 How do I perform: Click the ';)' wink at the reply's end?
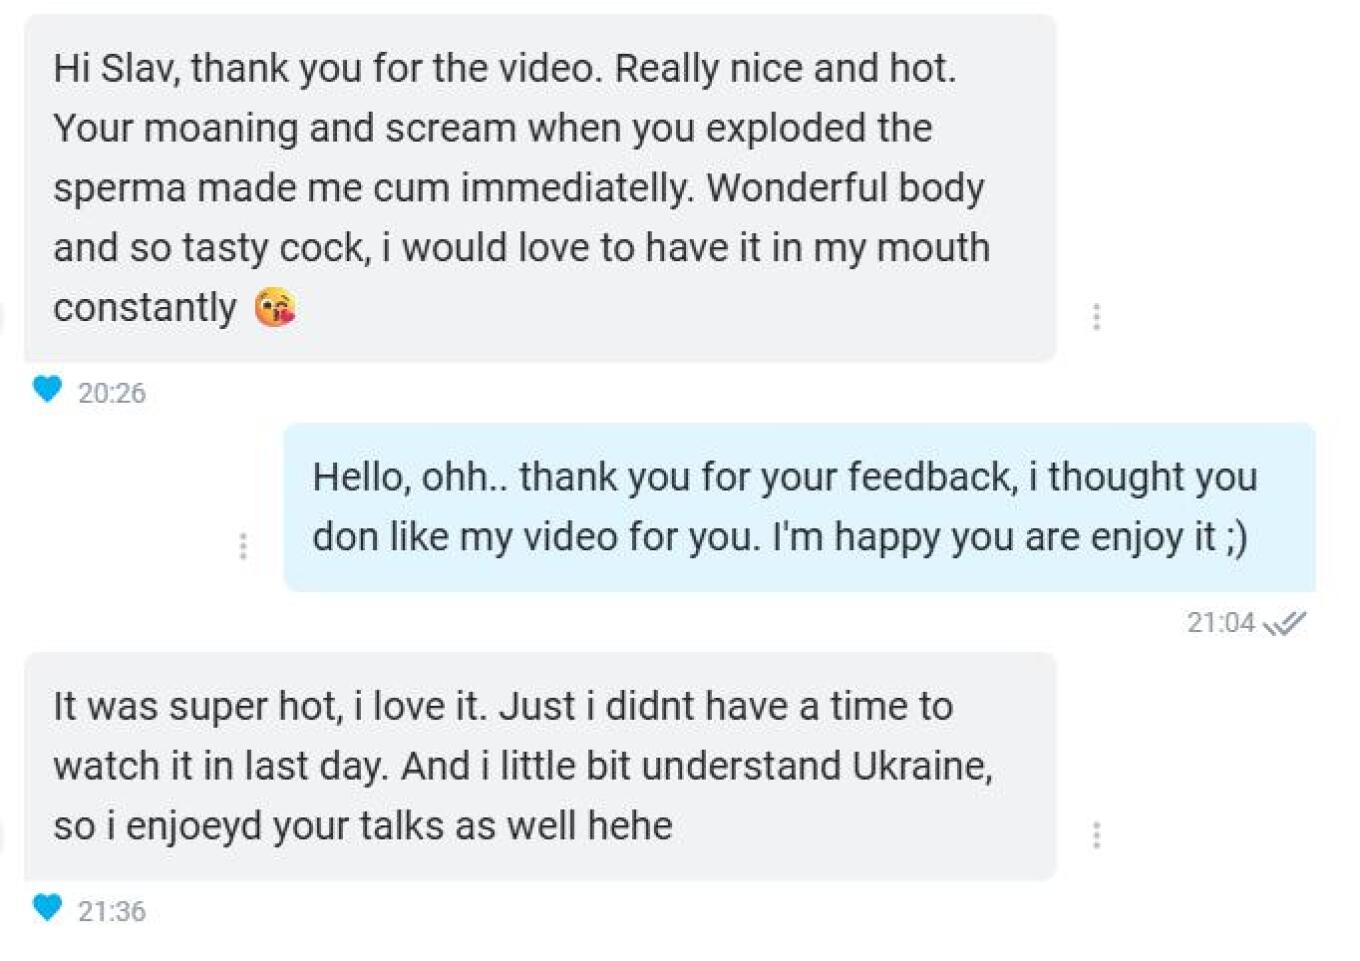click(1237, 537)
